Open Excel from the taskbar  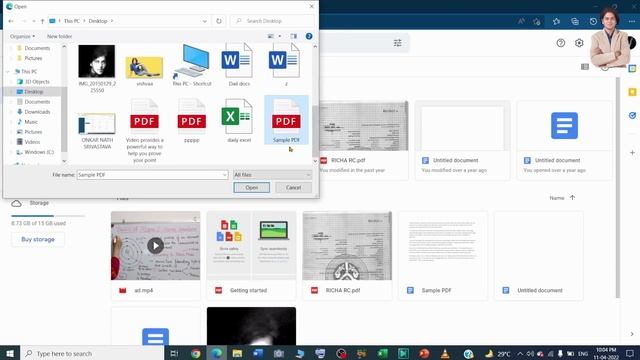[x=382, y=353]
